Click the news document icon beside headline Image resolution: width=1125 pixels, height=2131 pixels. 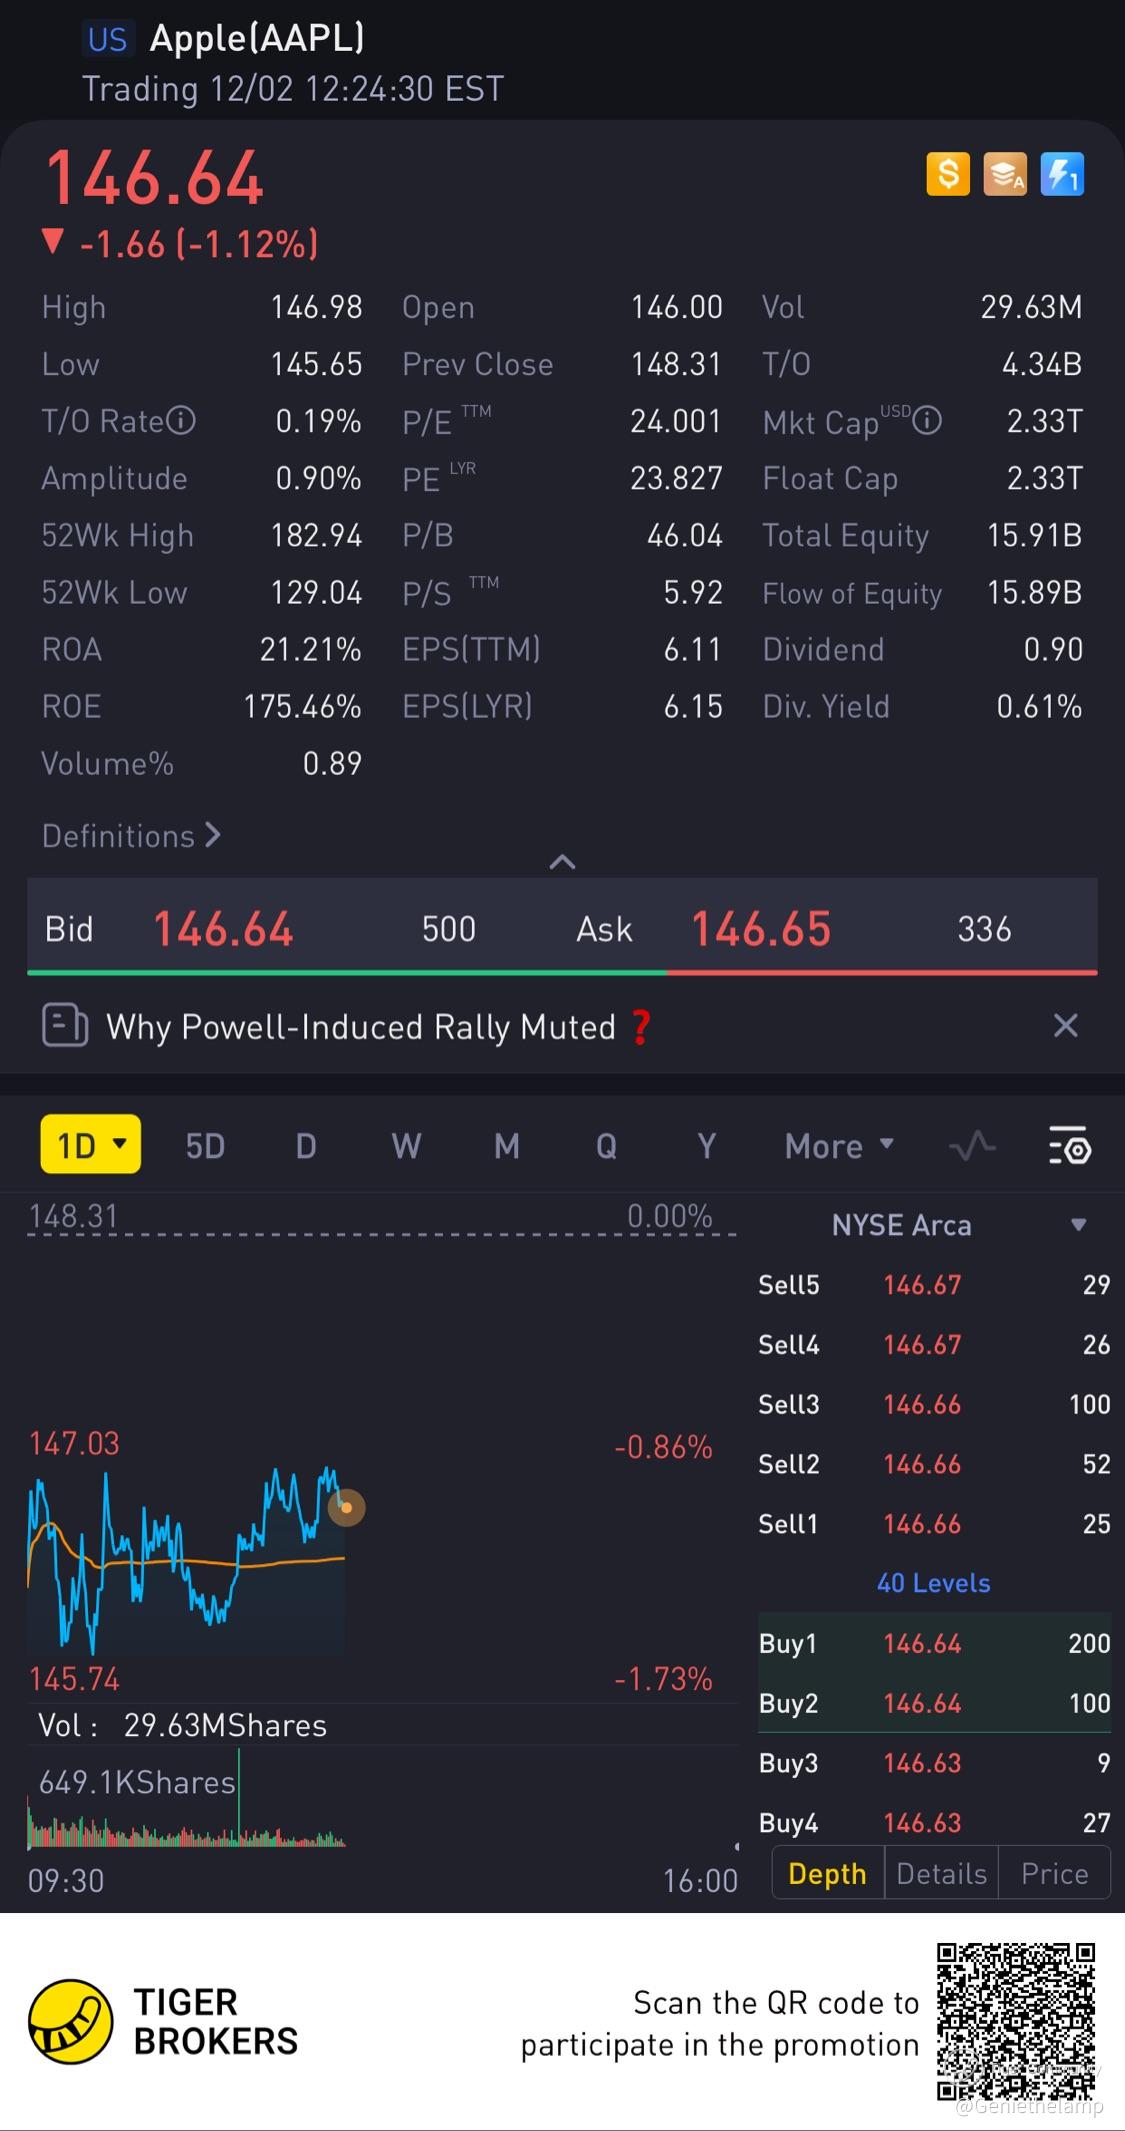coord(65,1026)
